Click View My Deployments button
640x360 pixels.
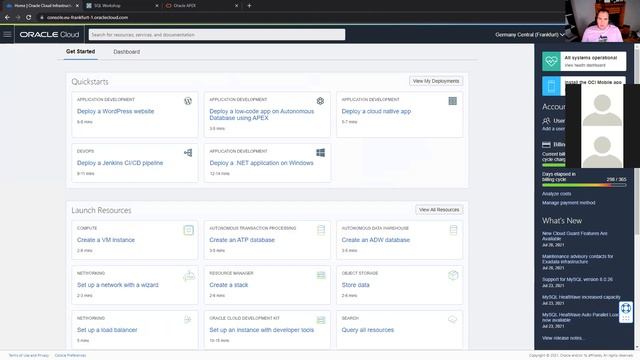(x=436, y=81)
